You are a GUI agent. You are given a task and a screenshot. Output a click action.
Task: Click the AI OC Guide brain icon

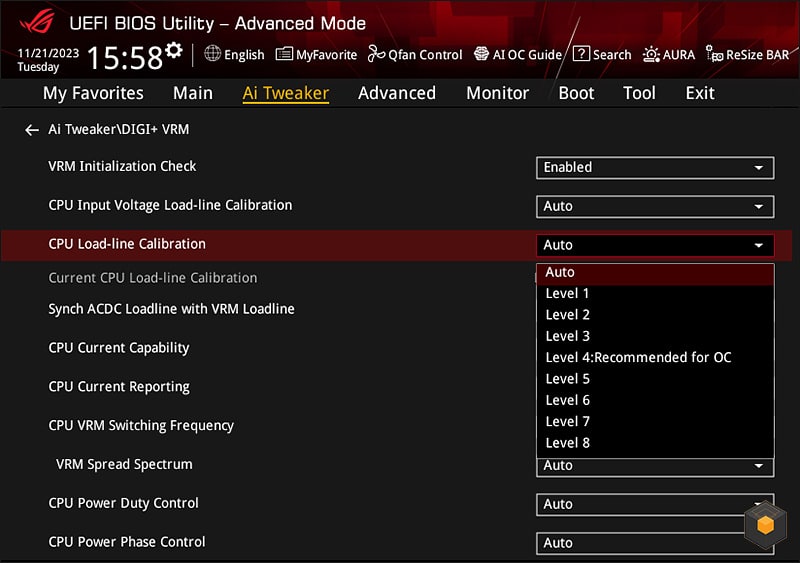[x=481, y=53]
